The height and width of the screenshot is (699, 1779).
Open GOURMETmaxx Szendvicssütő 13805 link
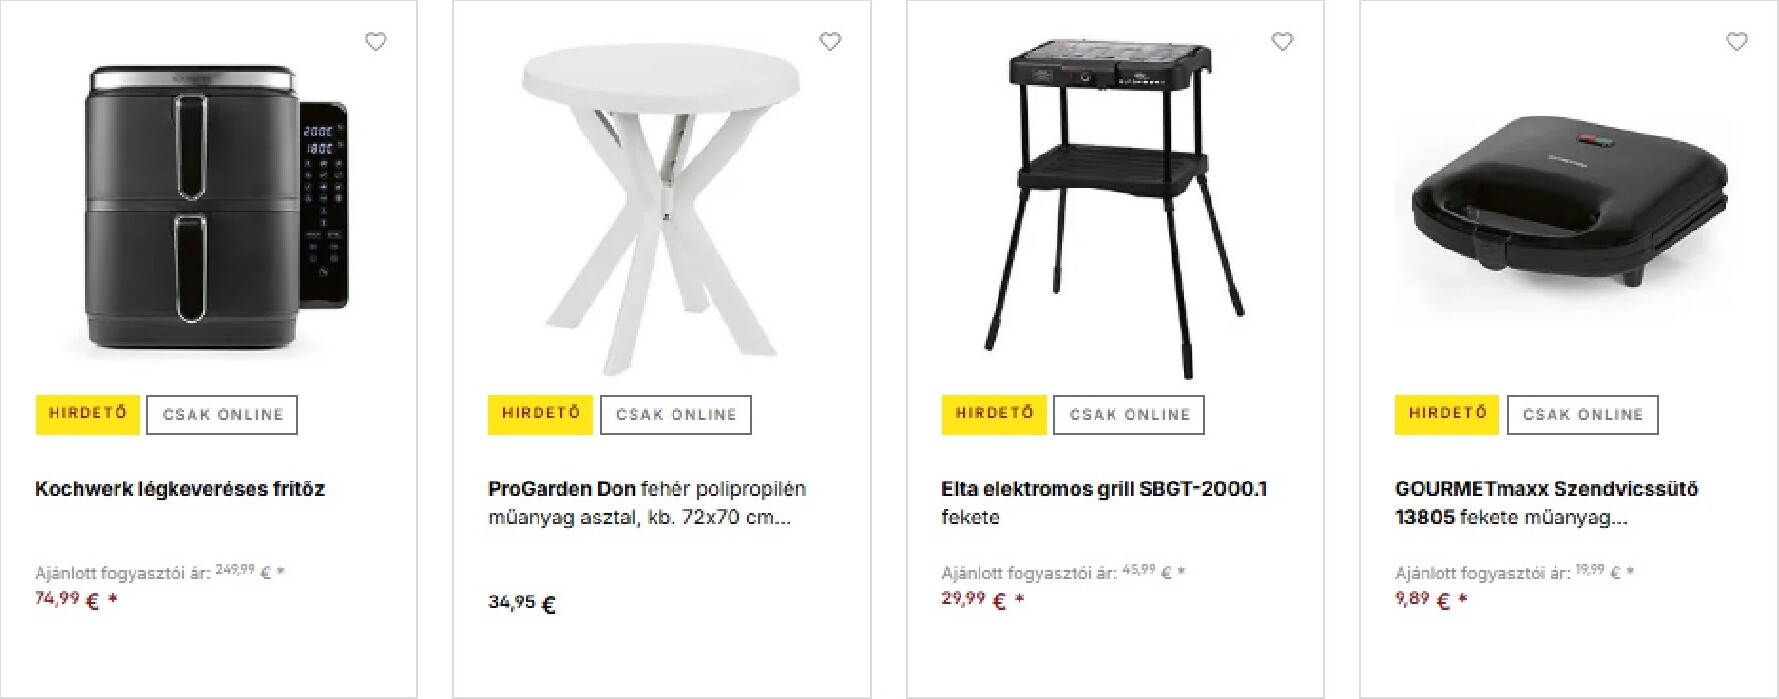tap(1546, 503)
